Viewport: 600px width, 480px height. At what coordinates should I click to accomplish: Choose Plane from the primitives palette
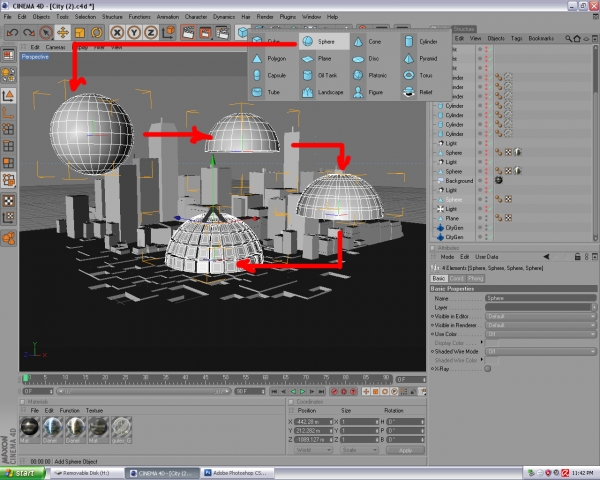click(x=324, y=59)
